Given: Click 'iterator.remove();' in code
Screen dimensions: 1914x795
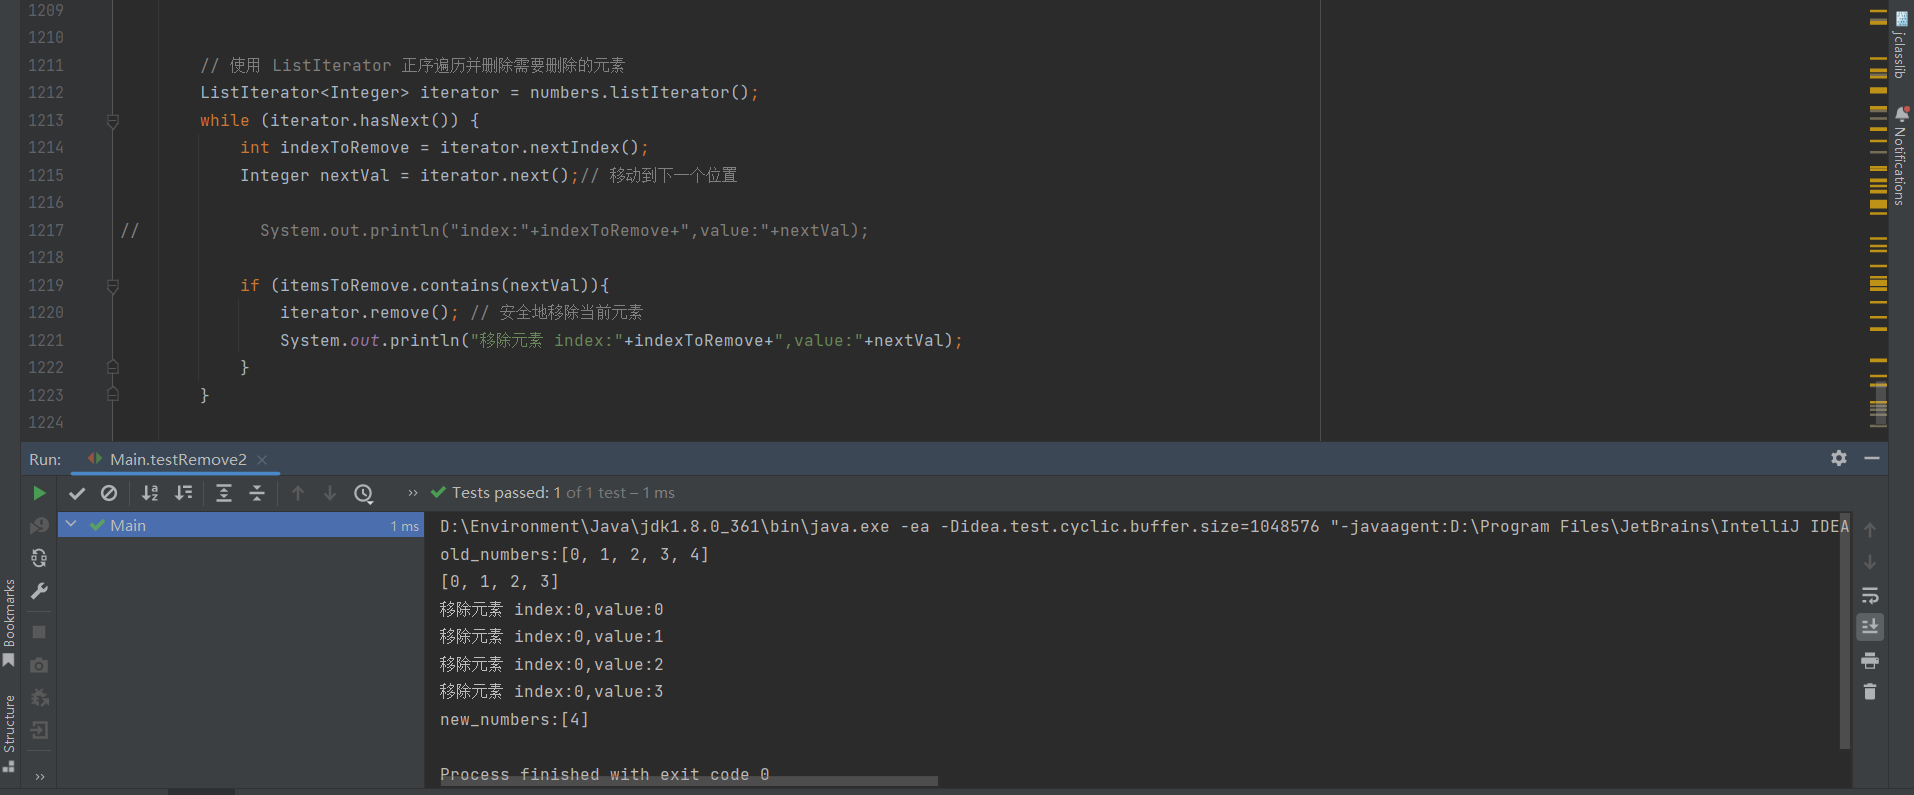Looking at the screenshot, I should (x=369, y=312).
